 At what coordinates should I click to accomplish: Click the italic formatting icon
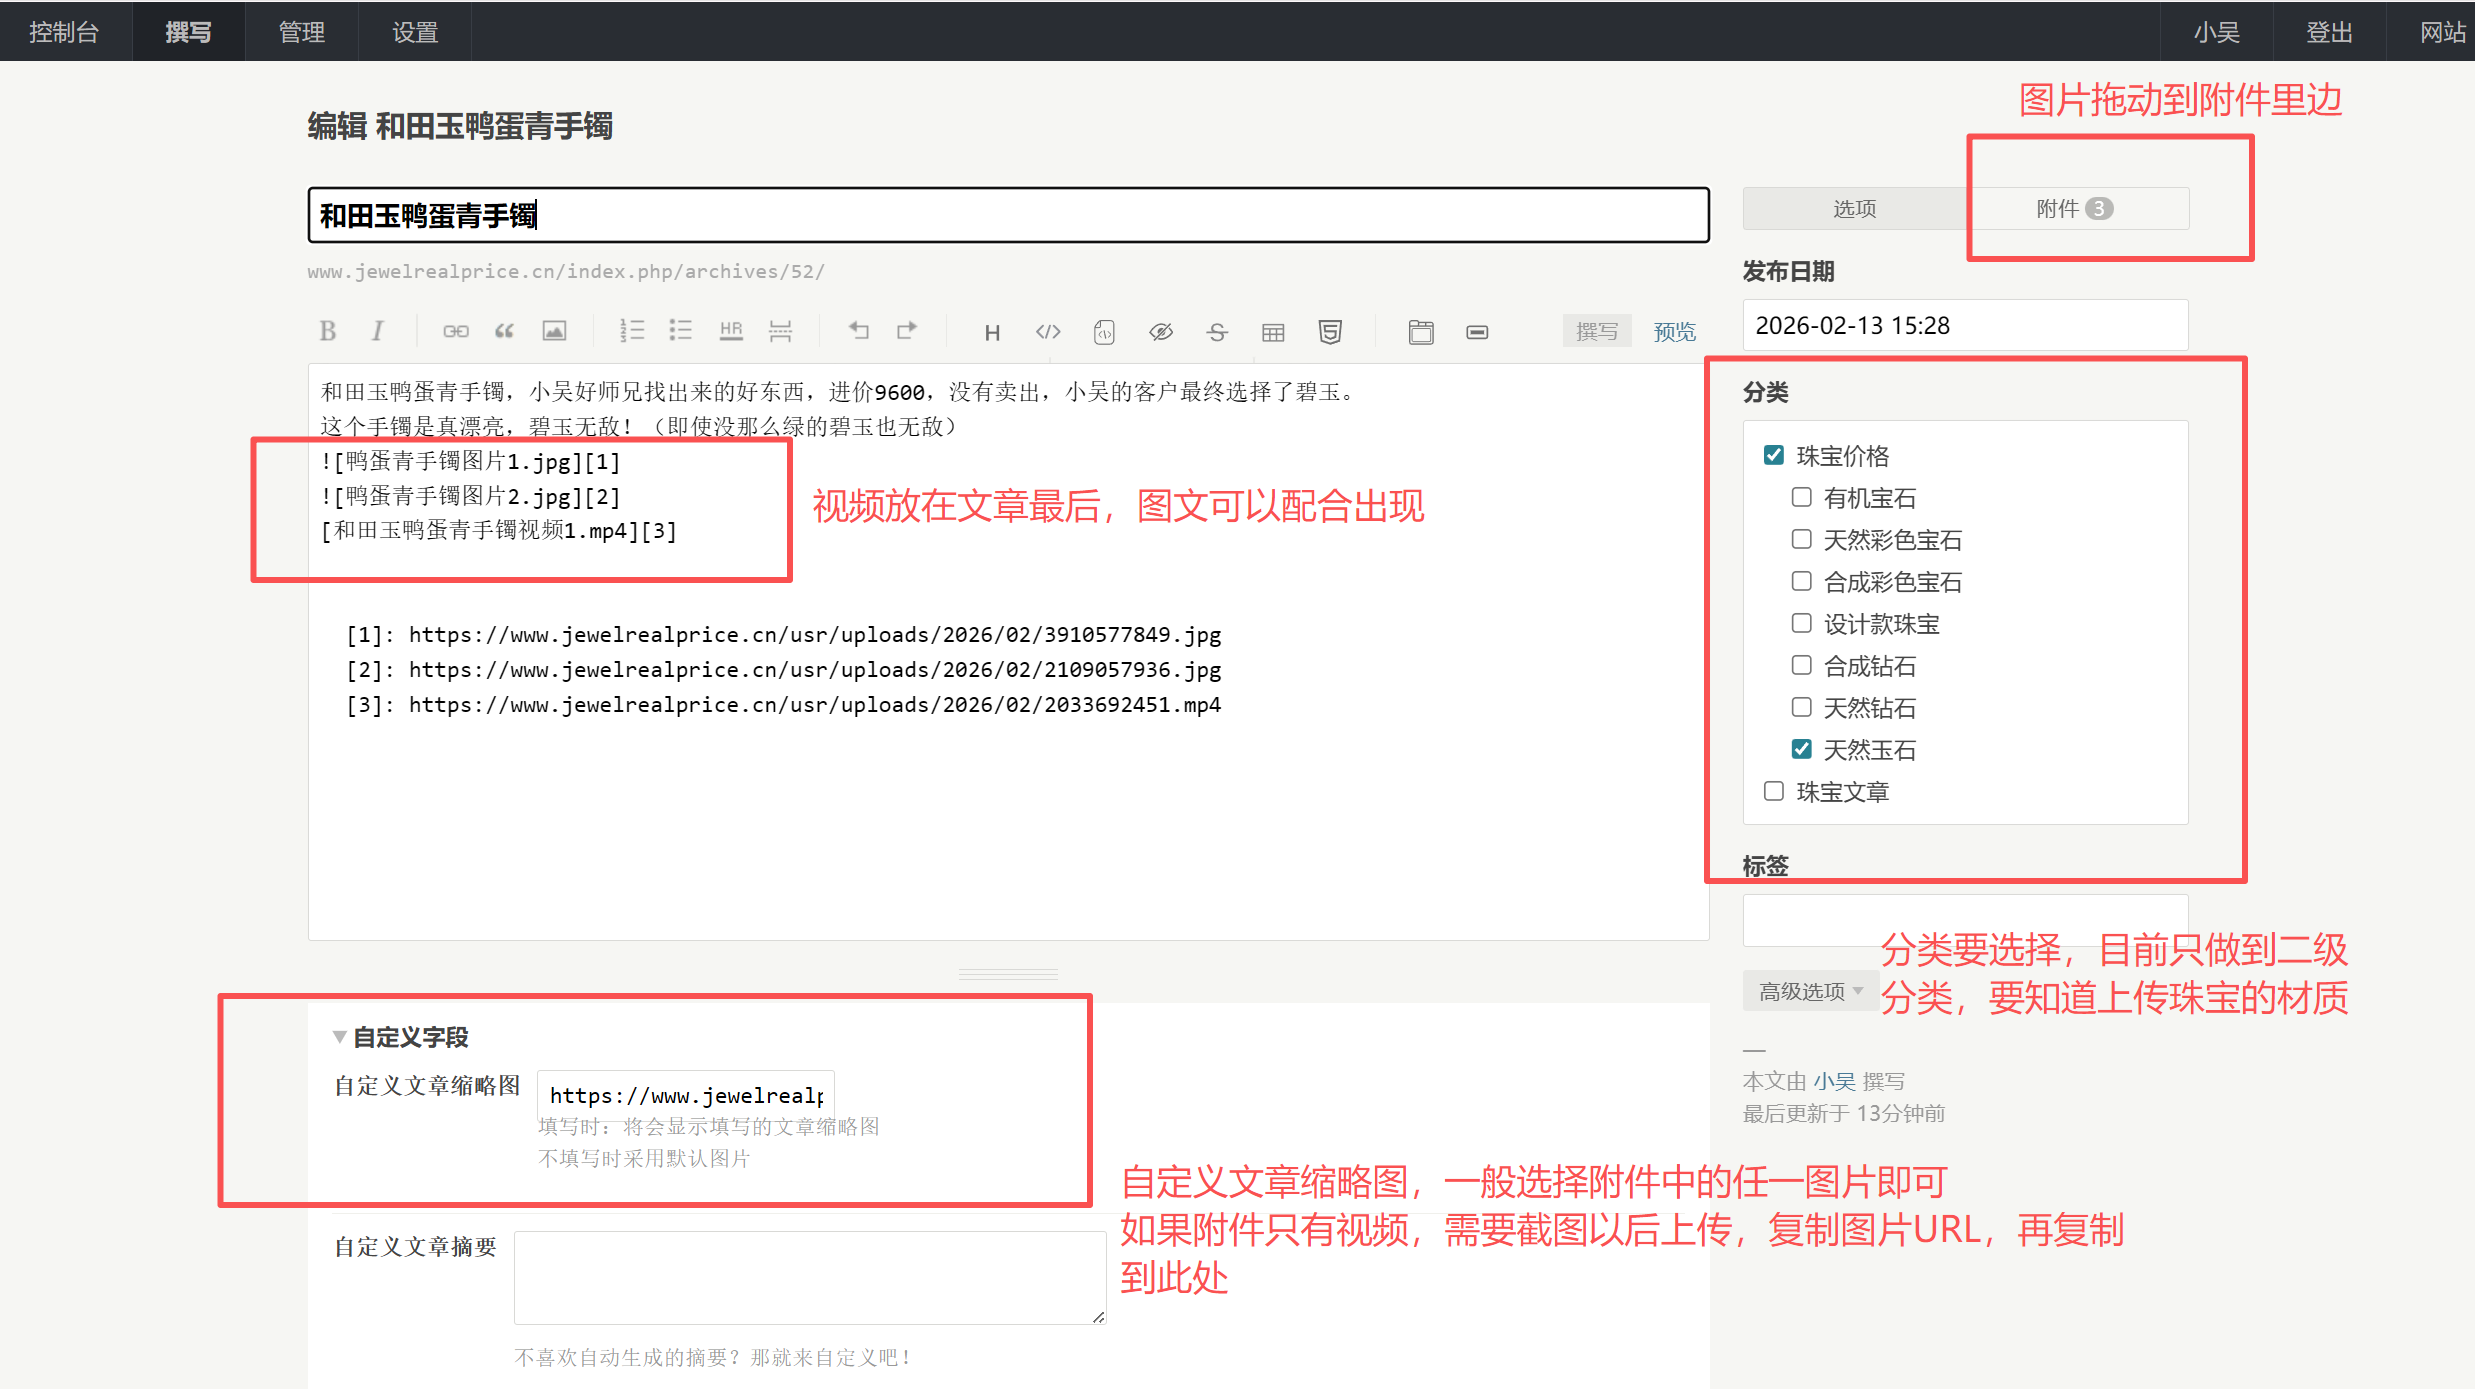[x=377, y=331]
